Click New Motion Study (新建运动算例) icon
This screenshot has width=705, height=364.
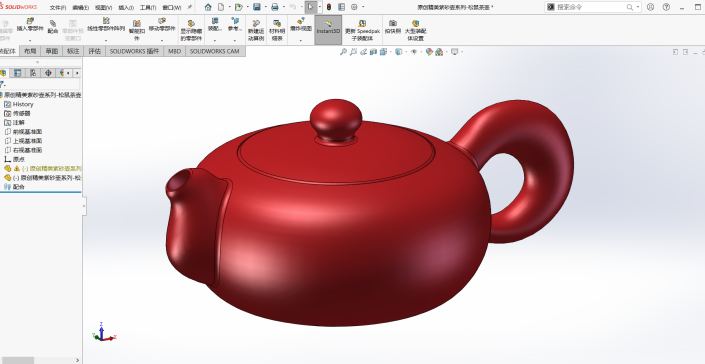(256, 23)
